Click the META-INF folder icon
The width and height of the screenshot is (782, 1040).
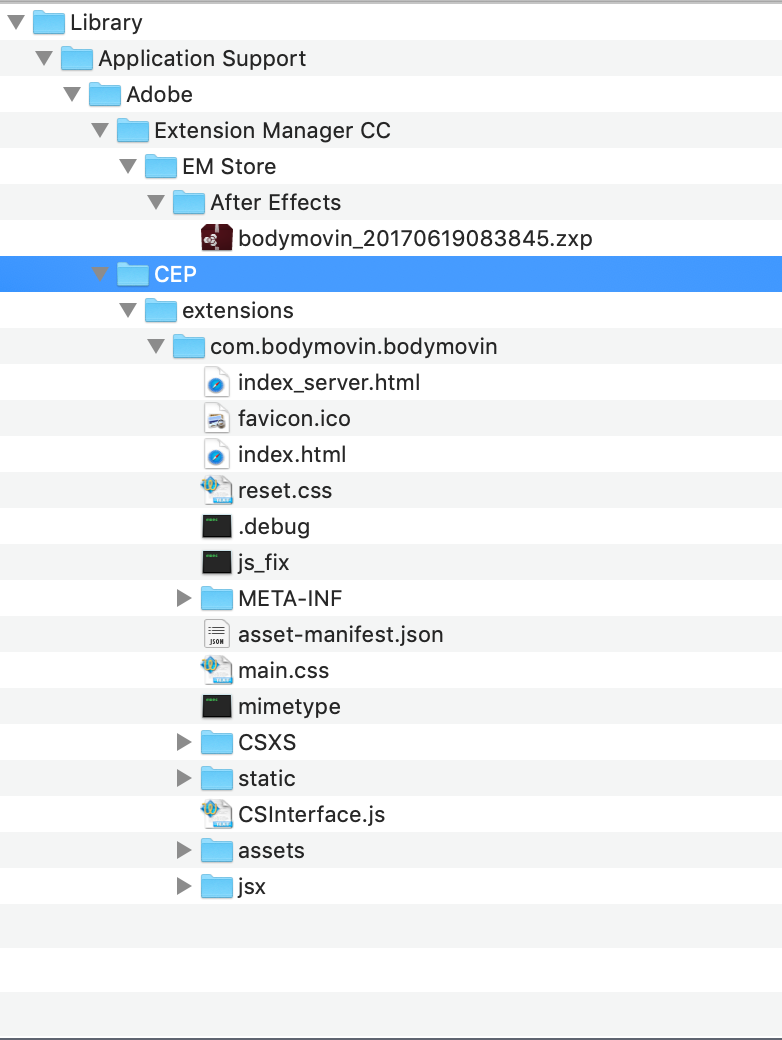pos(216,598)
